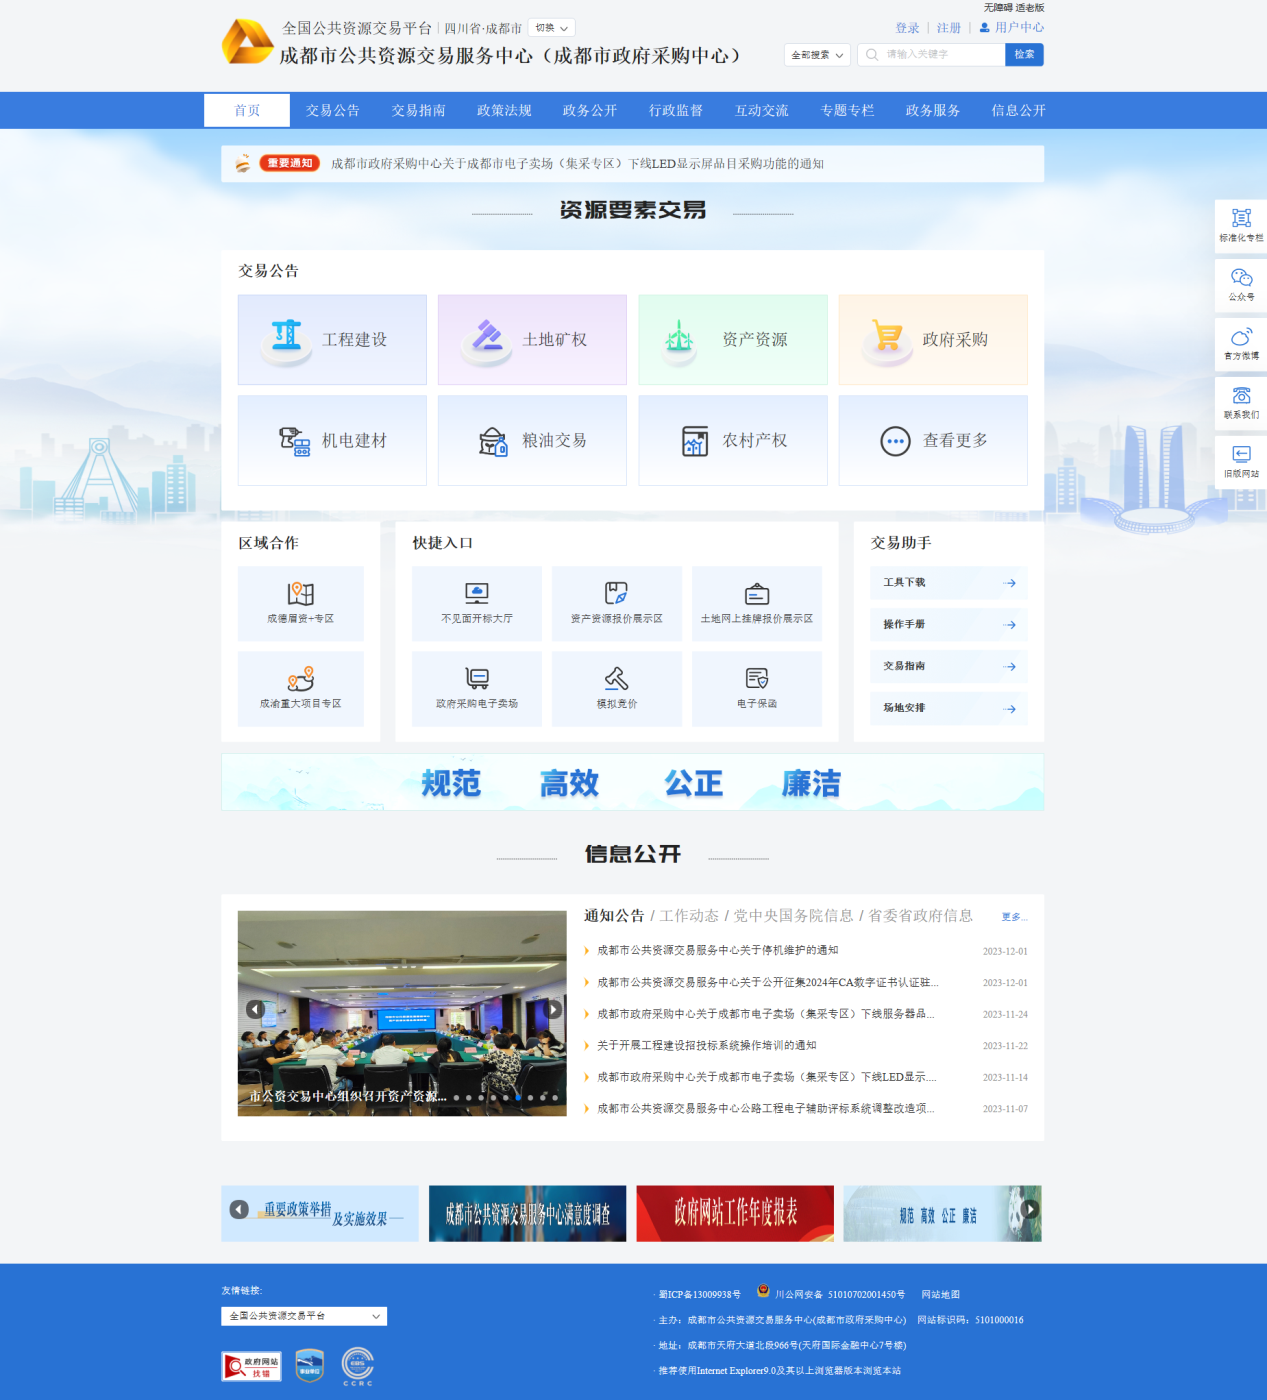
Task: Open the 信息公开 navigation menu
Action: tap(1018, 111)
